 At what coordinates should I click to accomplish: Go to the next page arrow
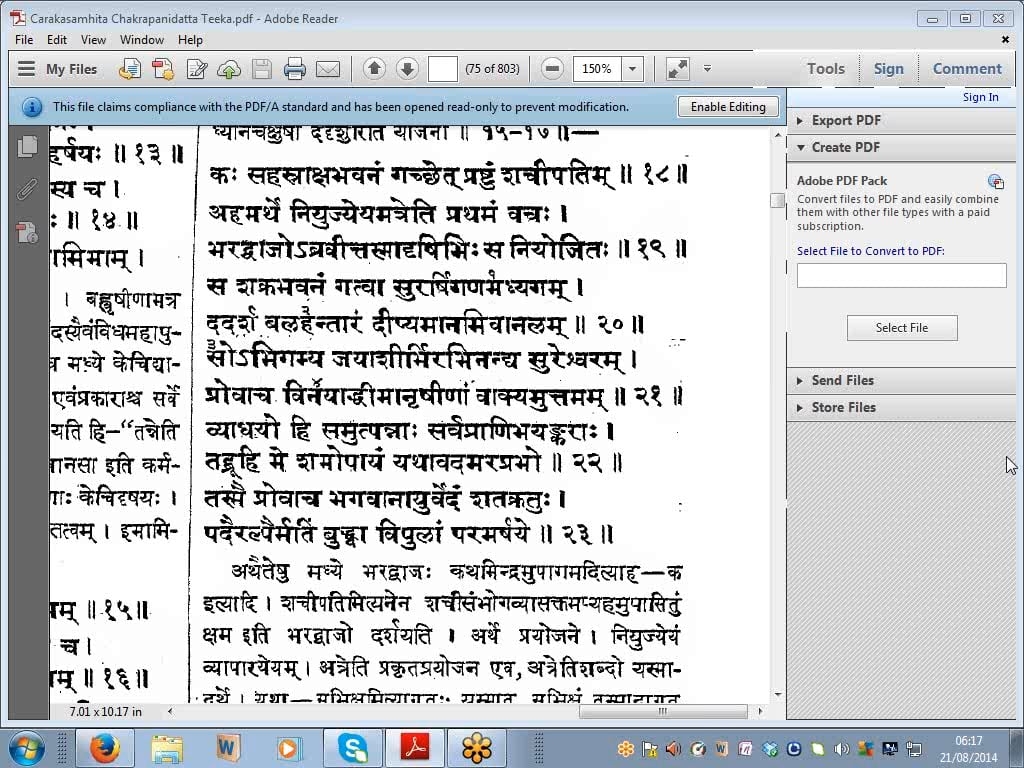click(407, 69)
